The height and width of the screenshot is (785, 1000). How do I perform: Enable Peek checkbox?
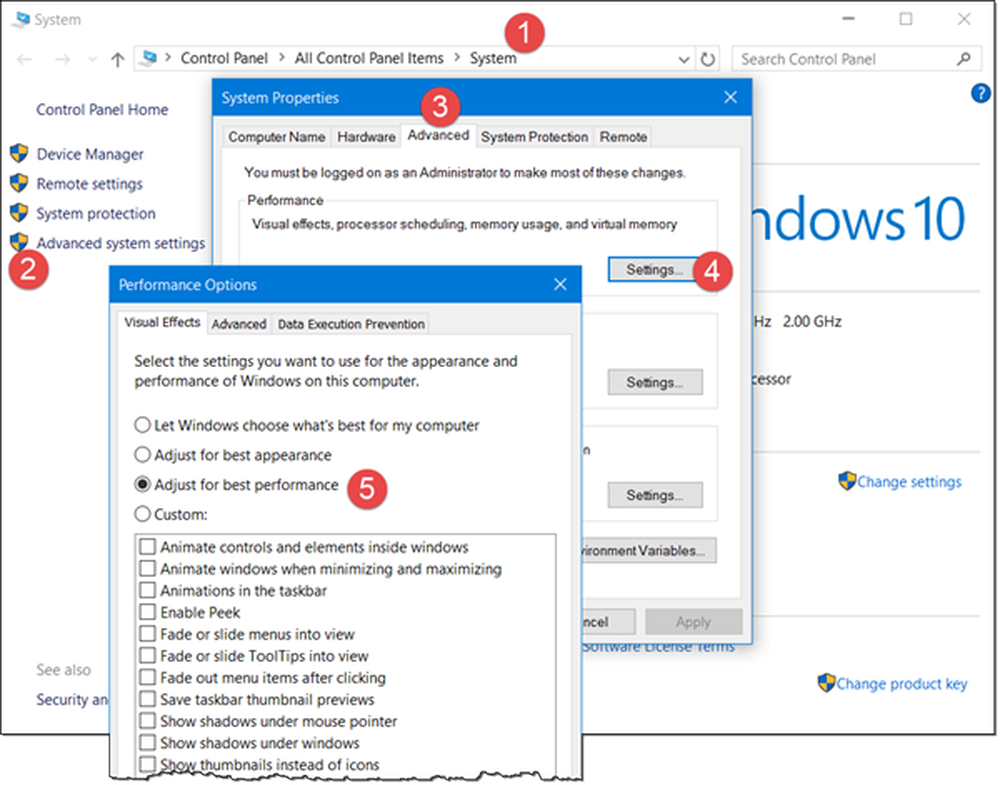[x=147, y=612]
